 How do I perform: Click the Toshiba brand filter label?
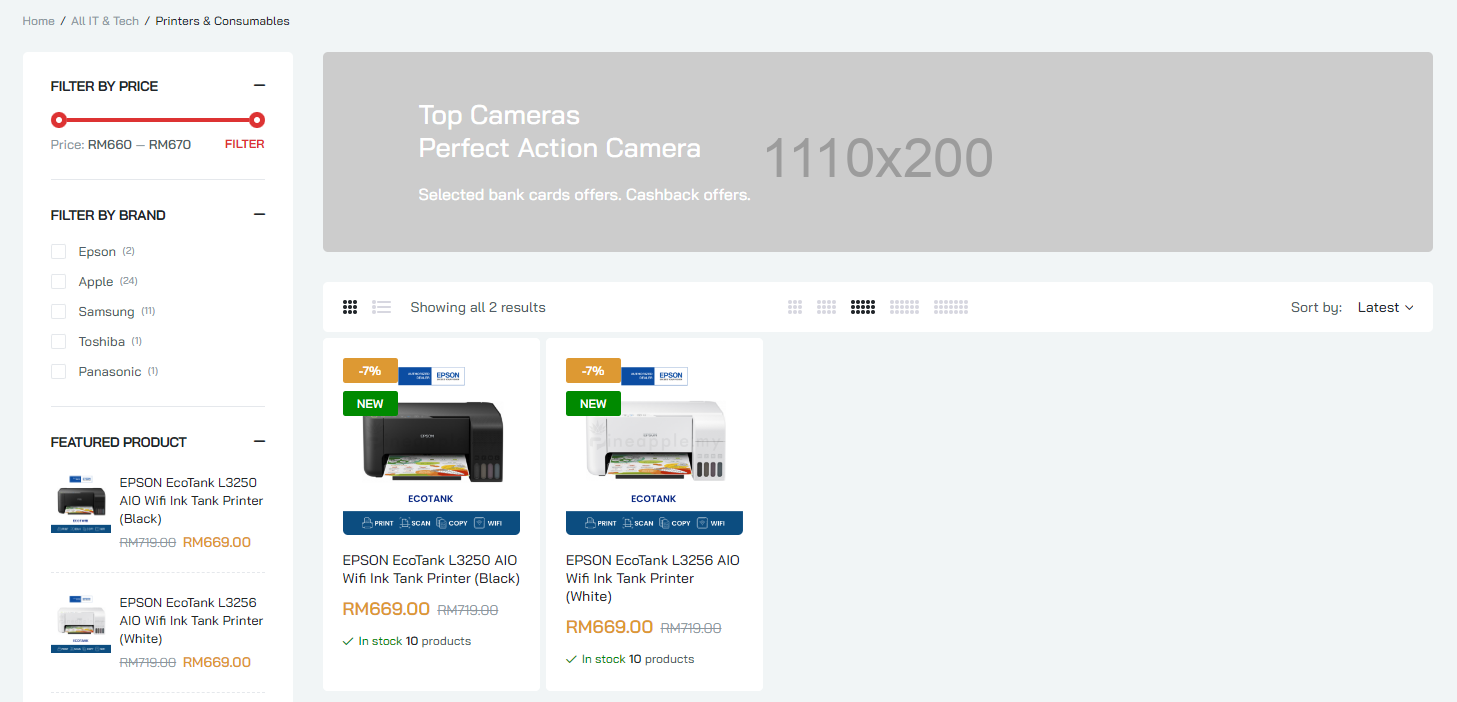click(102, 341)
